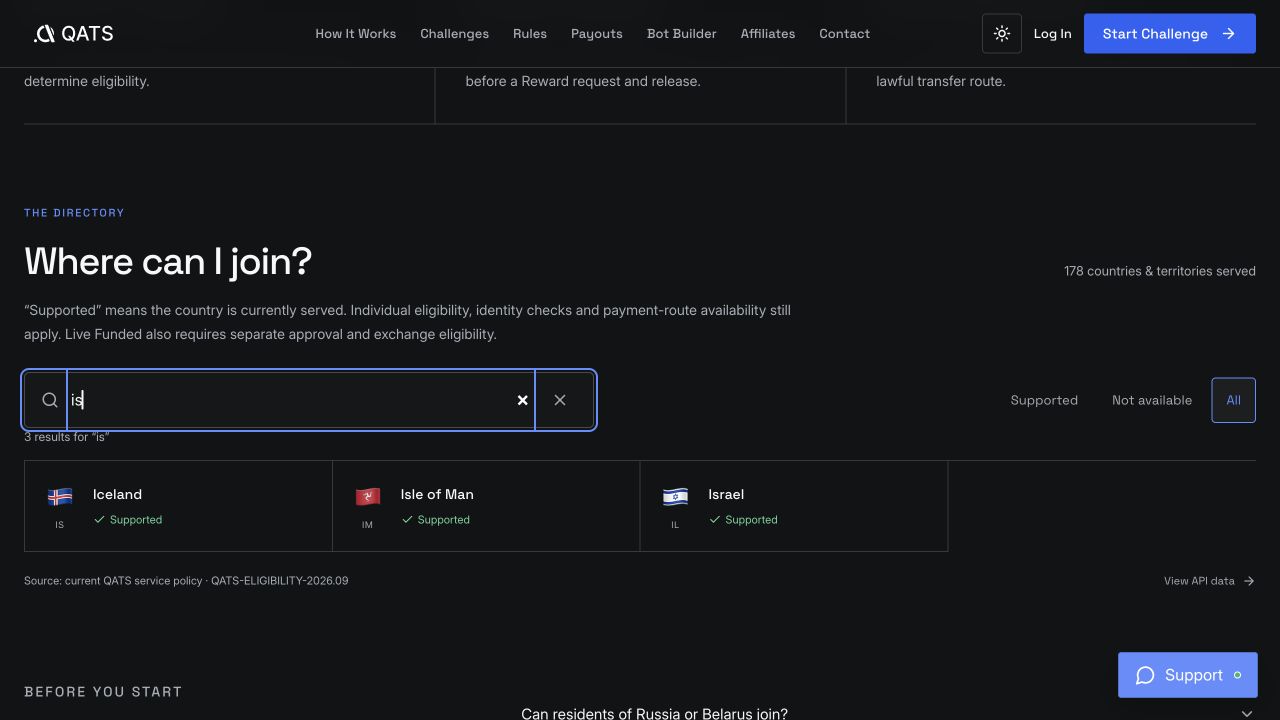
Task: Click the Isle of Man flag icon
Action: (x=368, y=496)
